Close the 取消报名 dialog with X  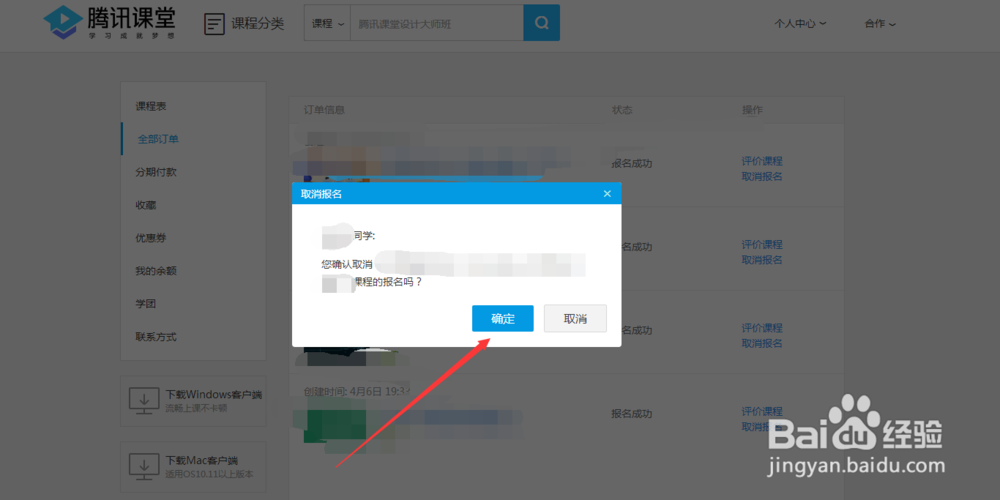[x=607, y=194]
